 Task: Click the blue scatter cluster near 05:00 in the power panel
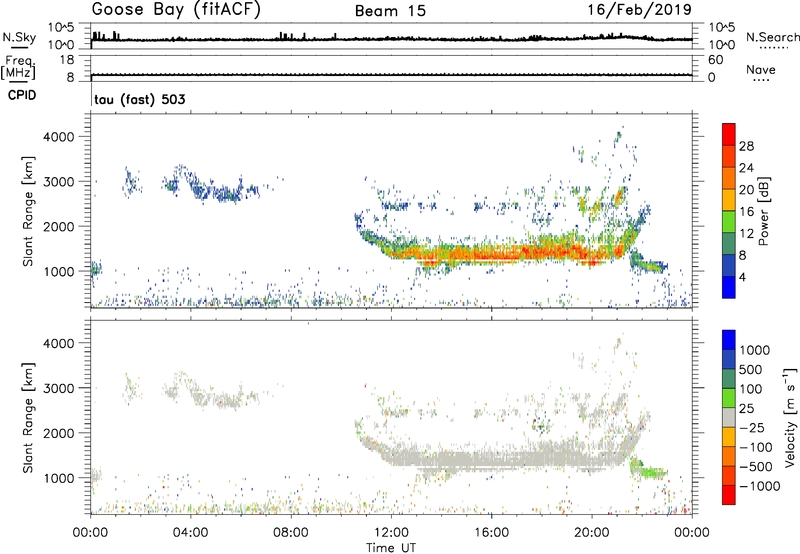[x=224, y=193]
